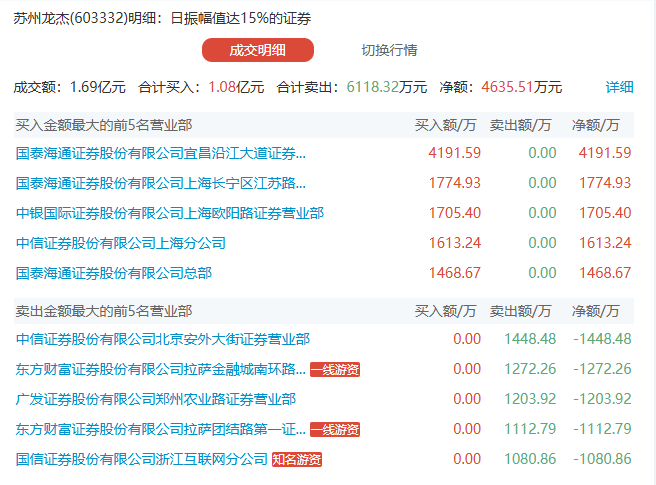Click 净额/万 header in top sellers table
Screen dimensions: 656x485
point(596,311)
